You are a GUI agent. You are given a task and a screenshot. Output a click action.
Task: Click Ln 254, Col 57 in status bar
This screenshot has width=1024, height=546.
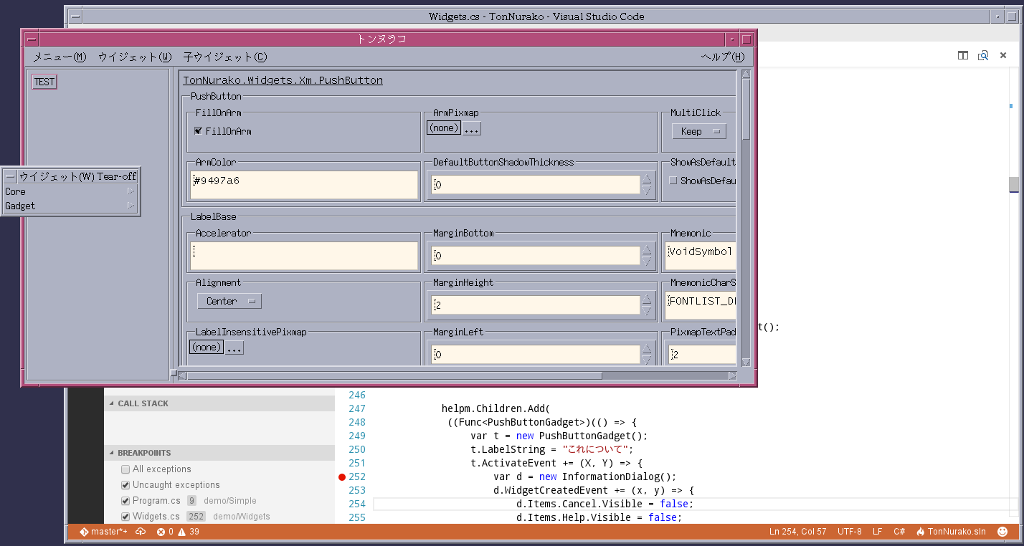(x=798, y=532)
